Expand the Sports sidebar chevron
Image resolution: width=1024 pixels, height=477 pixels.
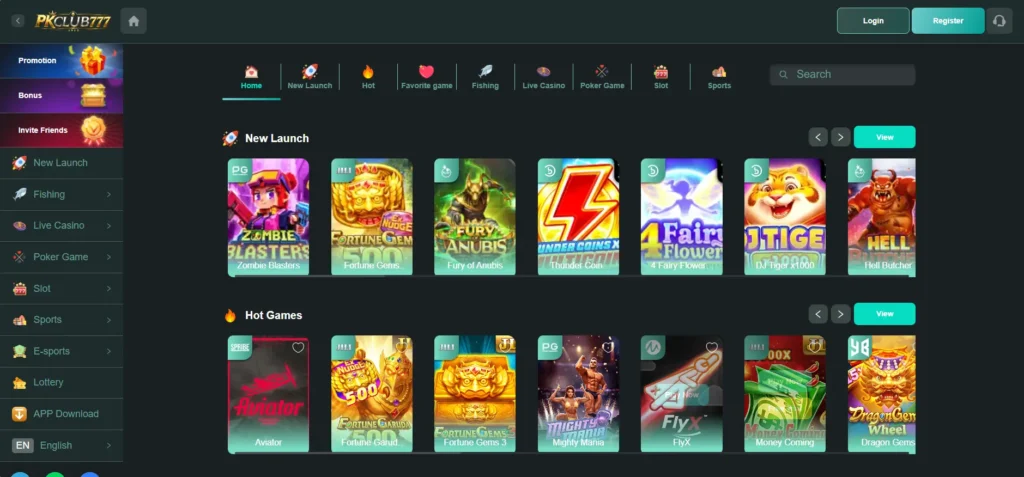point(109,320)
